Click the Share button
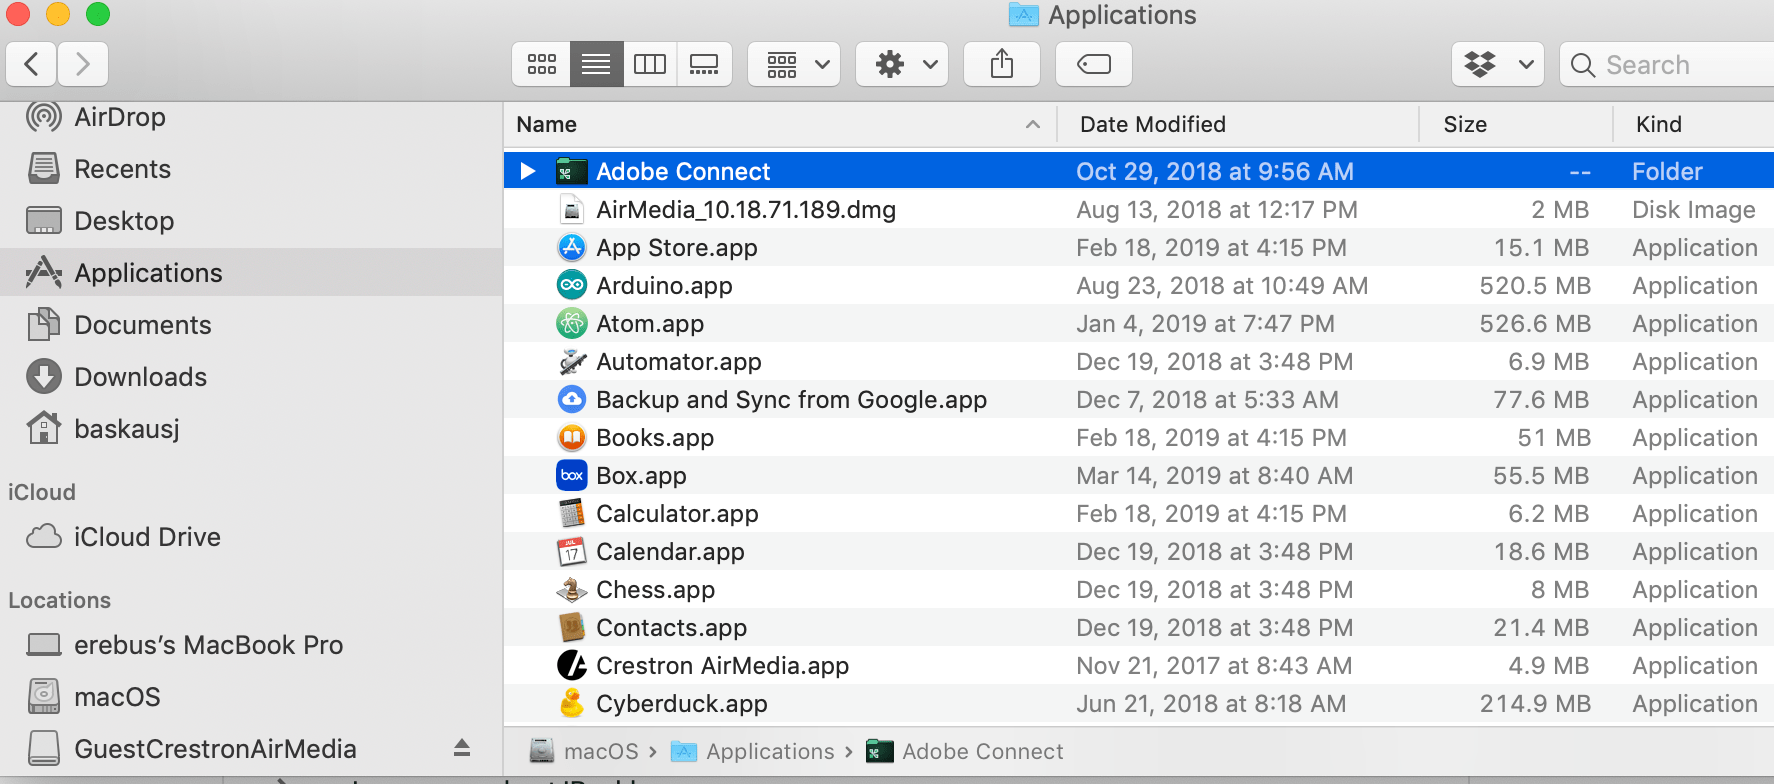The width and height of the screenshot is (1774, 784). pos(1002,65)
